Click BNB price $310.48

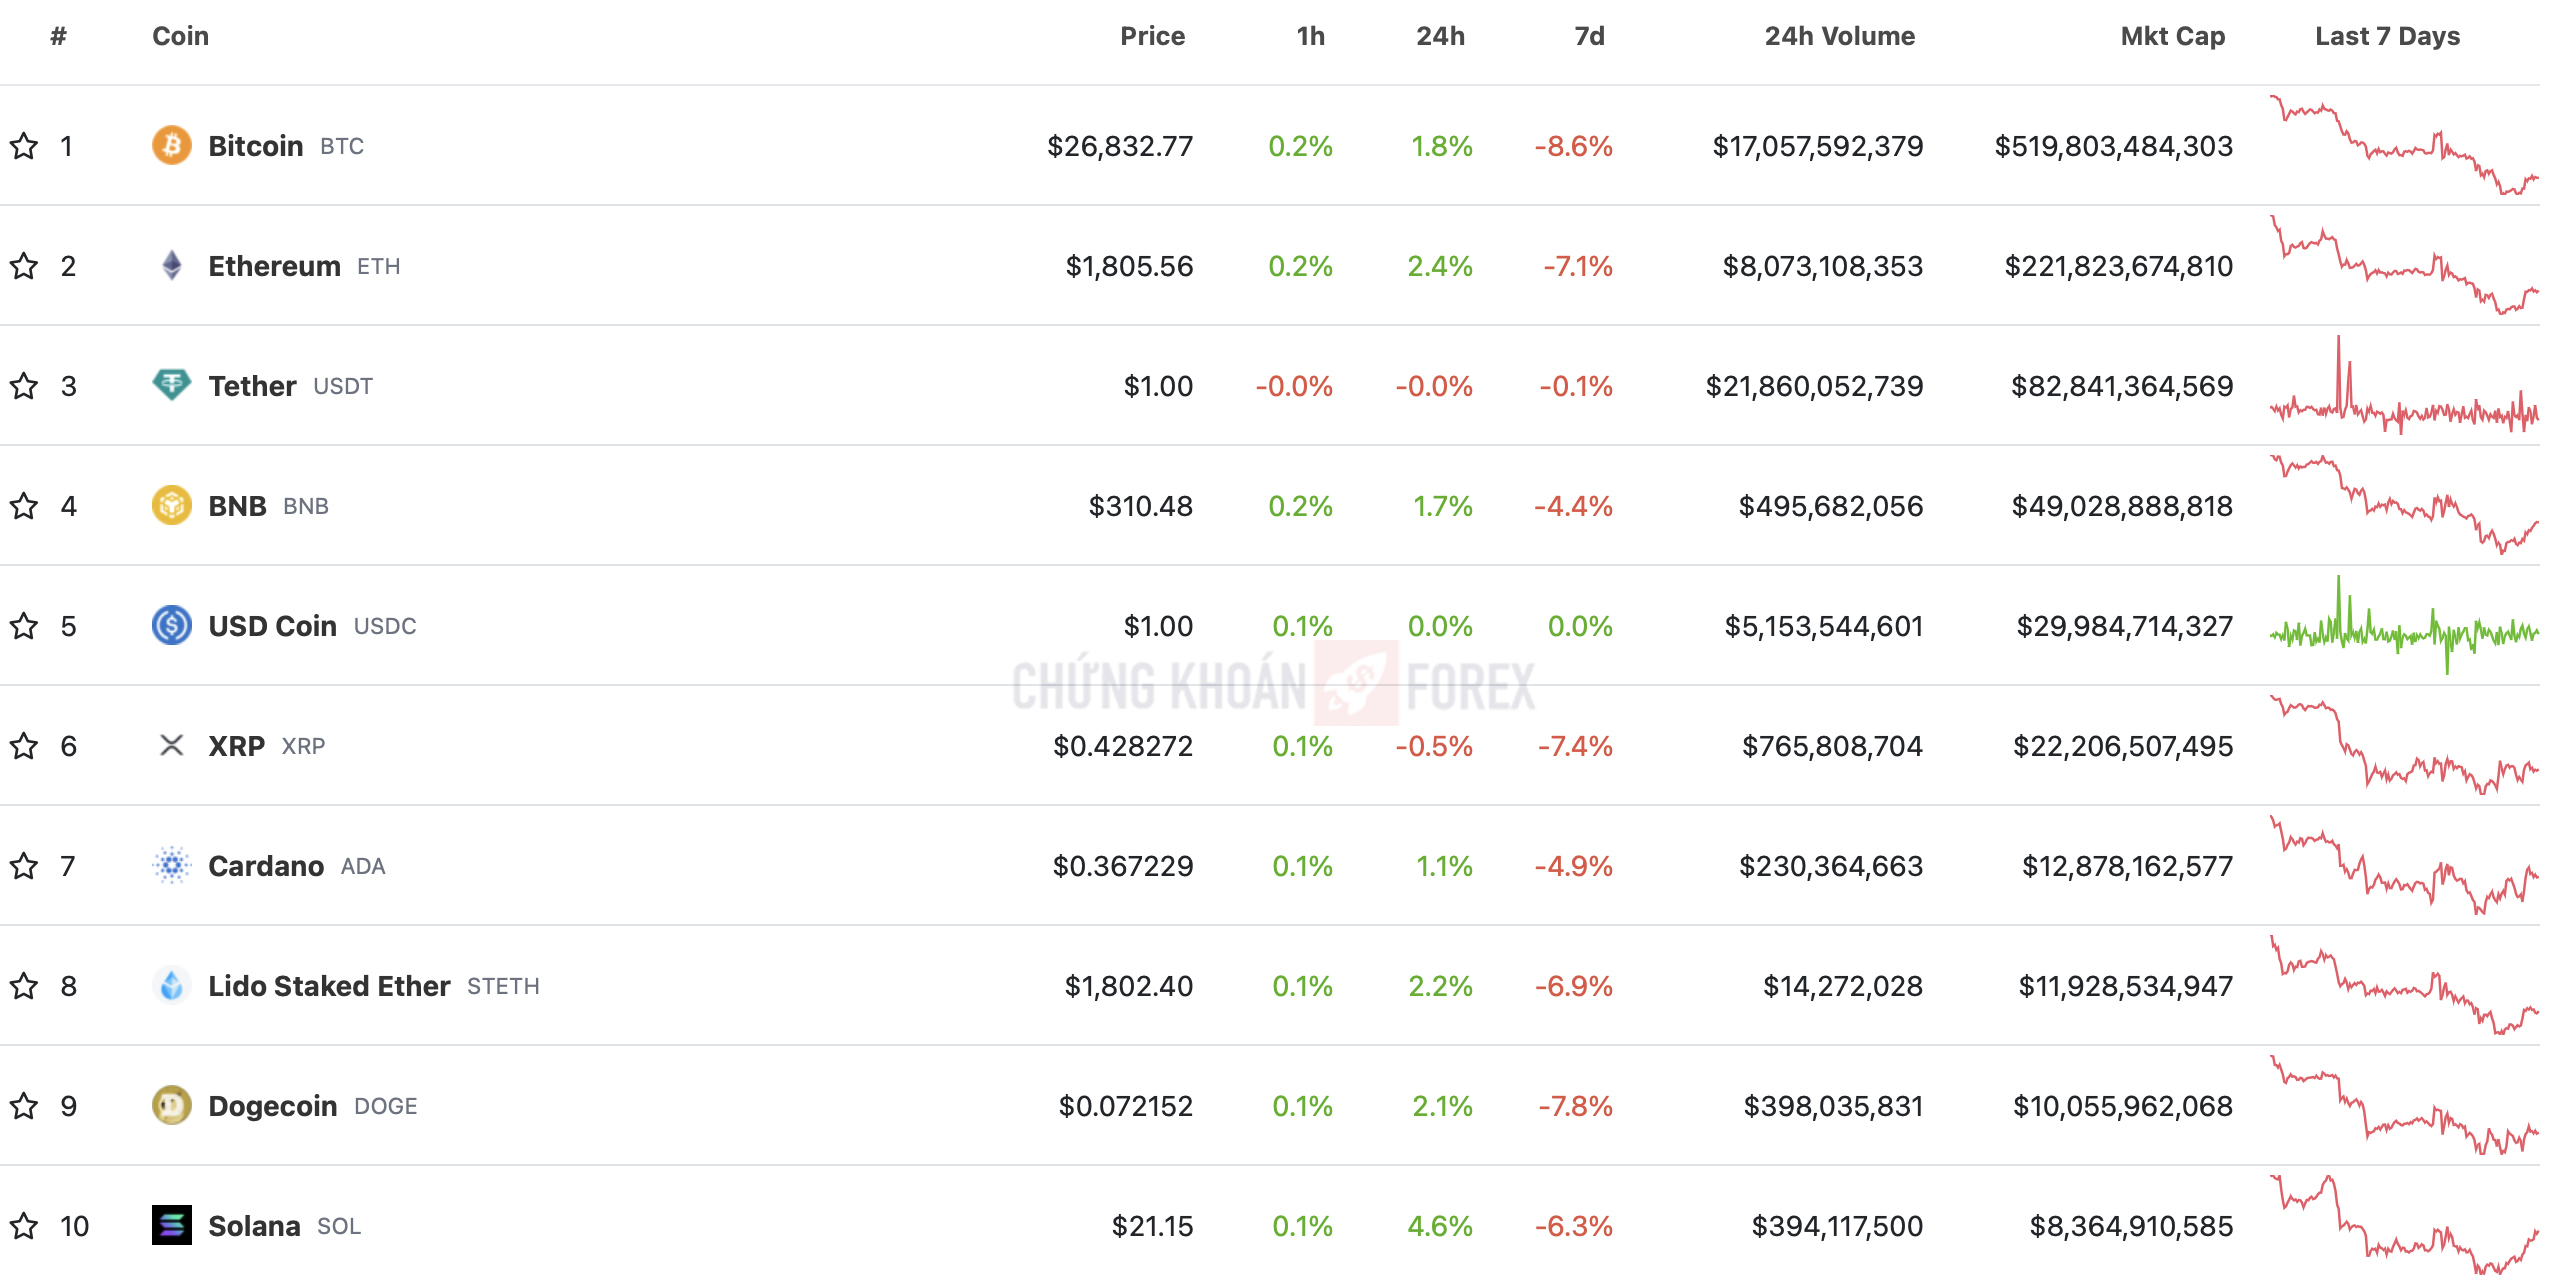pyautogui.click(x=1140, y=506)
